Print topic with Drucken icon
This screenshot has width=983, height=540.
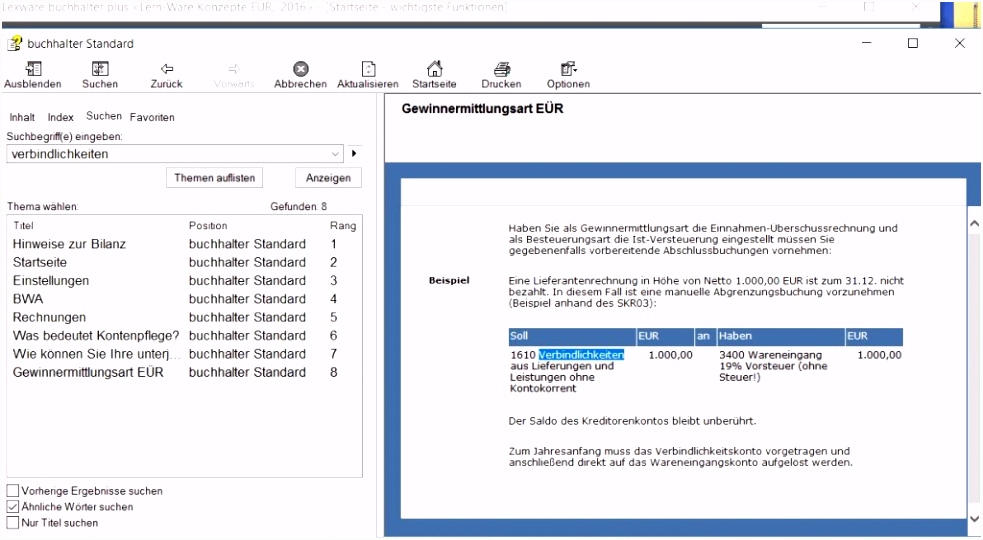click(502, 69)
